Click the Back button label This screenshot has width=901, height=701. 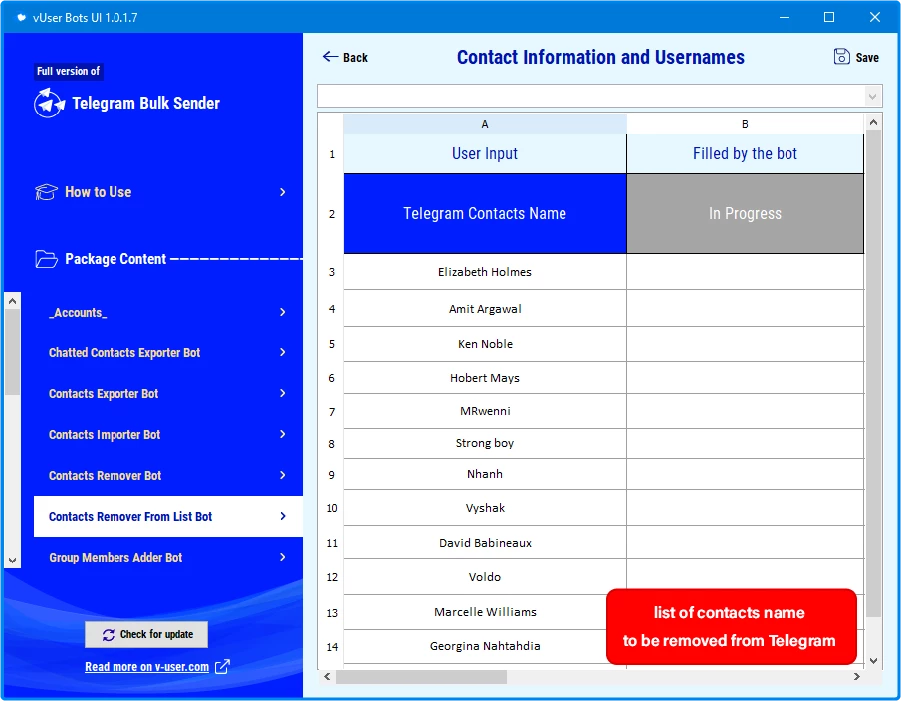click(x=355, y=57)
